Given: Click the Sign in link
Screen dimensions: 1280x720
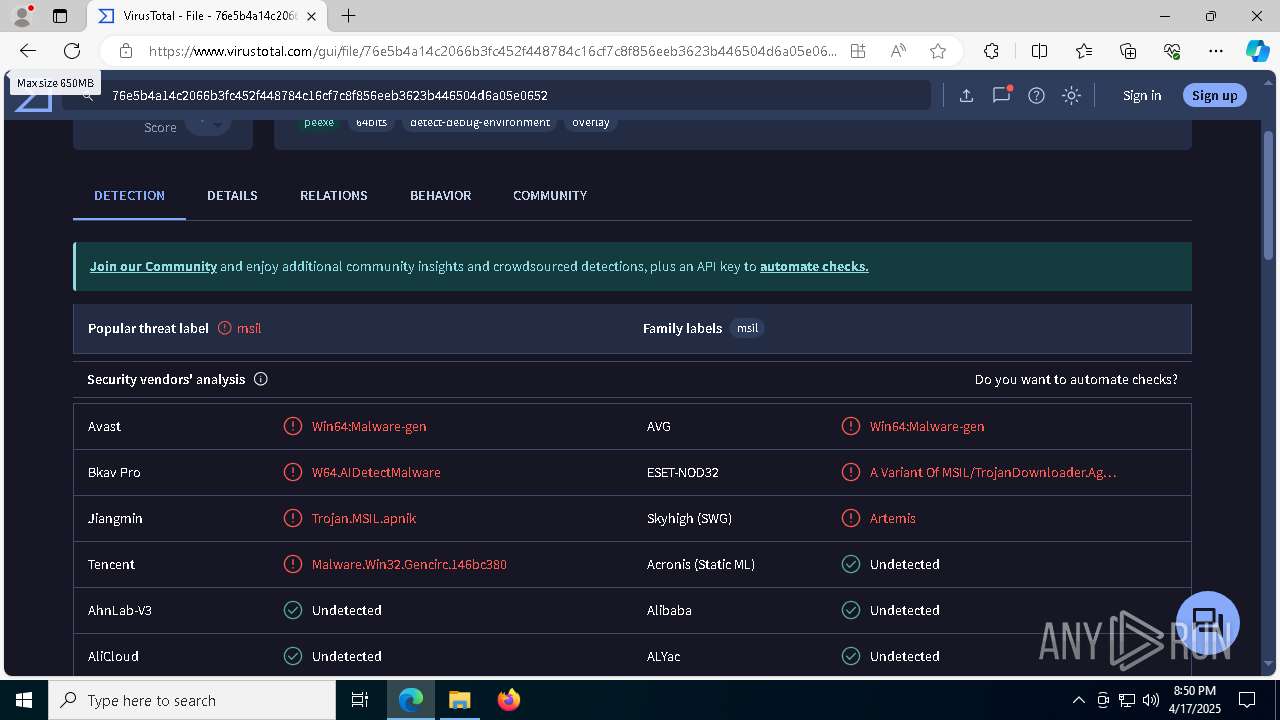Looking at the screenshot, I should tap(1142, 95).
